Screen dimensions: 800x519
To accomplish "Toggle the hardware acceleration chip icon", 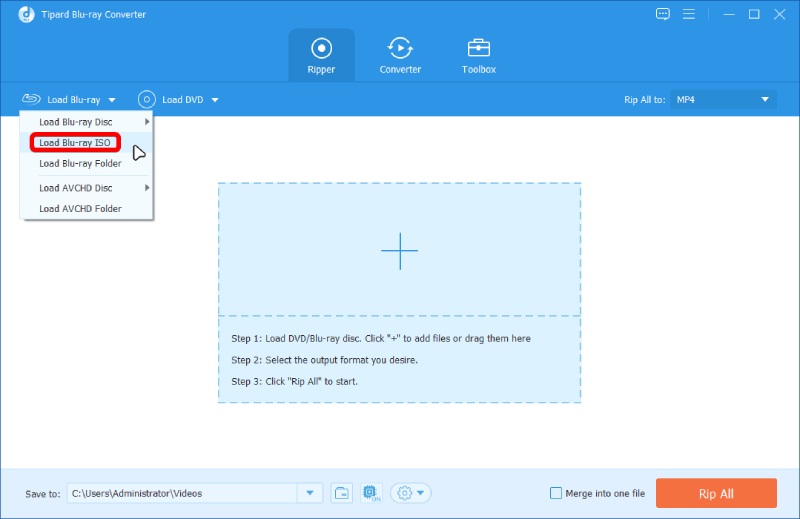I will point(371,493).
